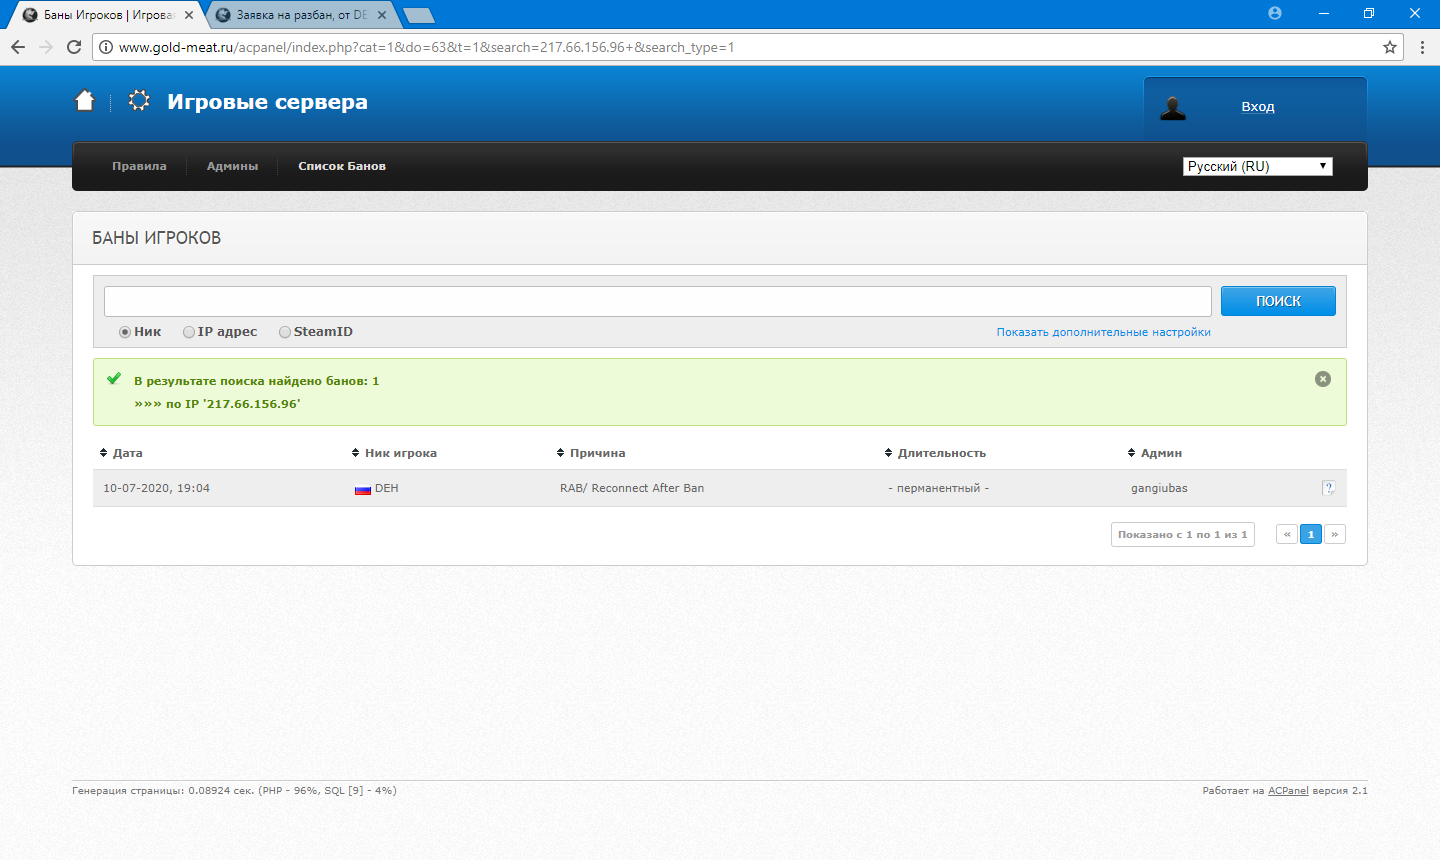Bookmark this page with the star
The height and width of the screenshot is (860, 1440).
tap(1389, 47)
